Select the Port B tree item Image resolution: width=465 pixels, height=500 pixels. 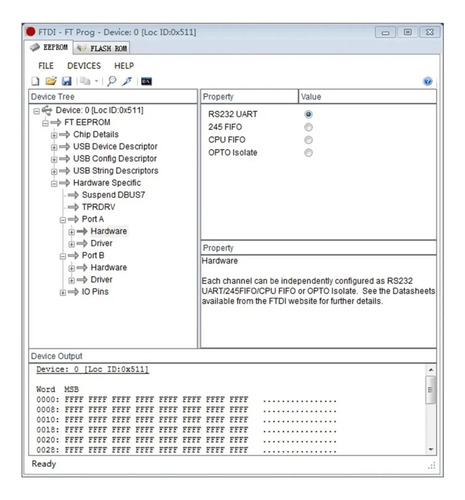click(93, 255)
